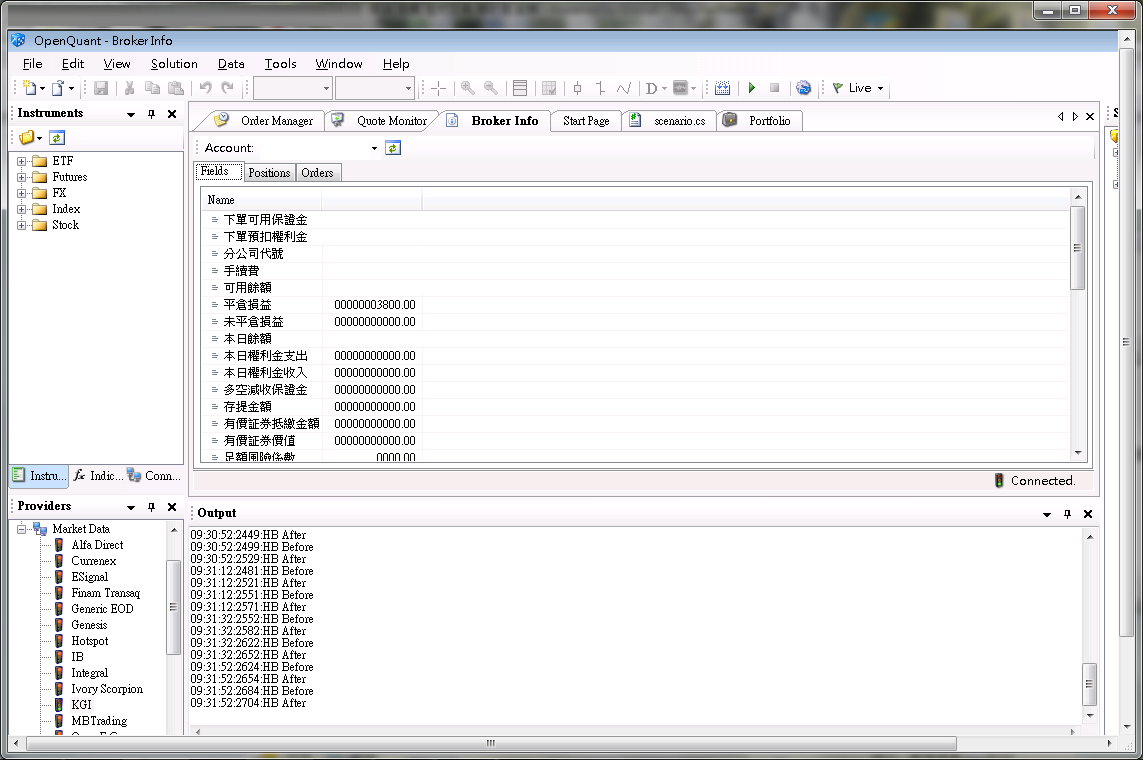Pin the Instruments panel
The width and height of the screenshot is (1143, 760).
point(152,114)
